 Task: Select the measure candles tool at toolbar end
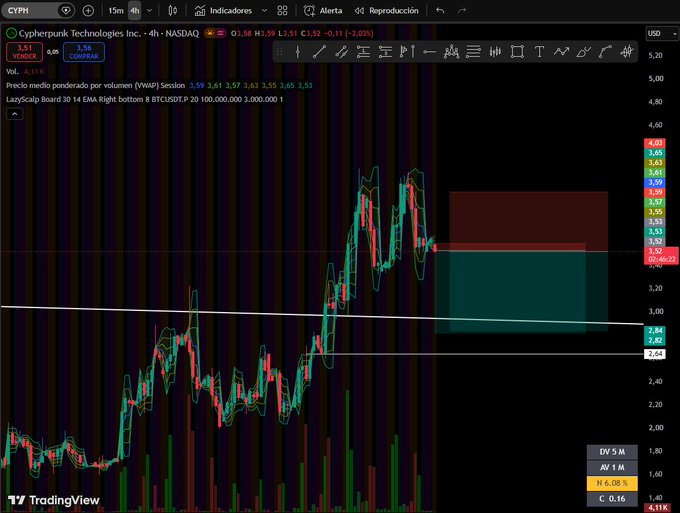tap(627, 52)
